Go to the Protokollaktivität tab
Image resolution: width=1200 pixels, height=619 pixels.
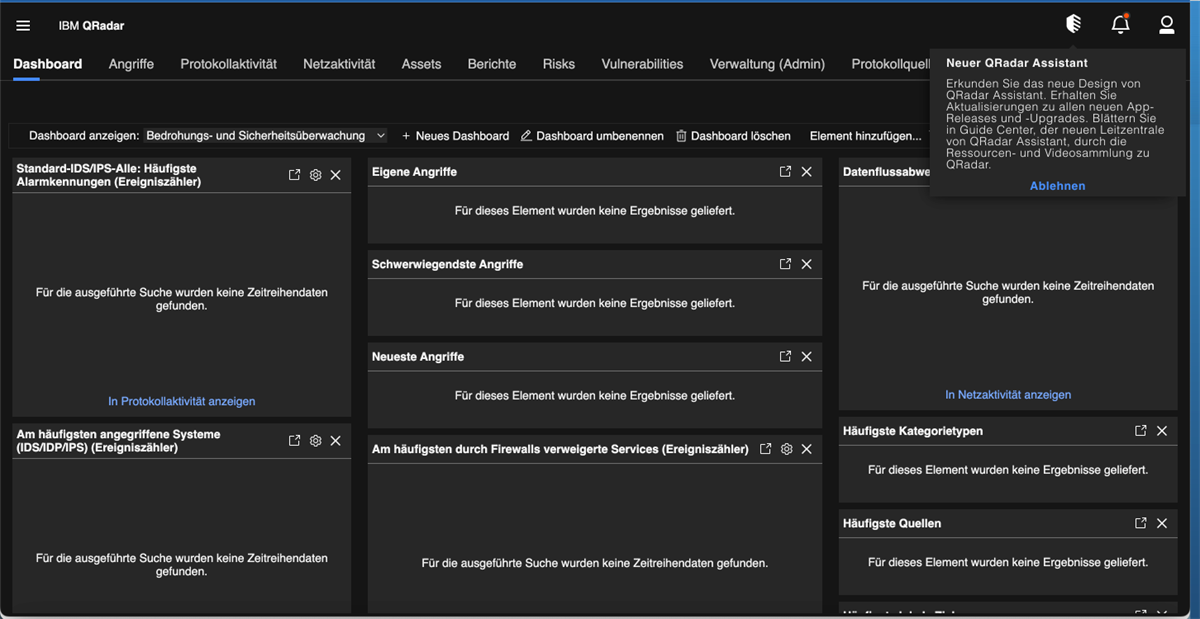[228, 64]
